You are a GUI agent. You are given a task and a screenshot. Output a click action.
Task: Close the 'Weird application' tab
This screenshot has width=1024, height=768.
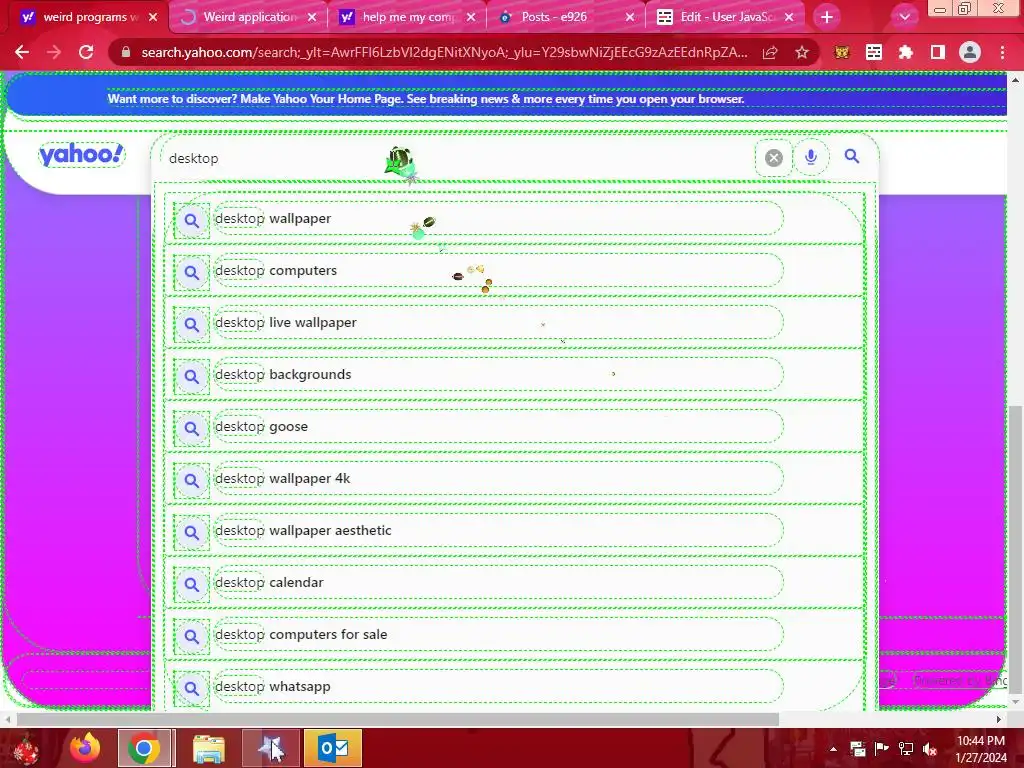coord(312,17)
